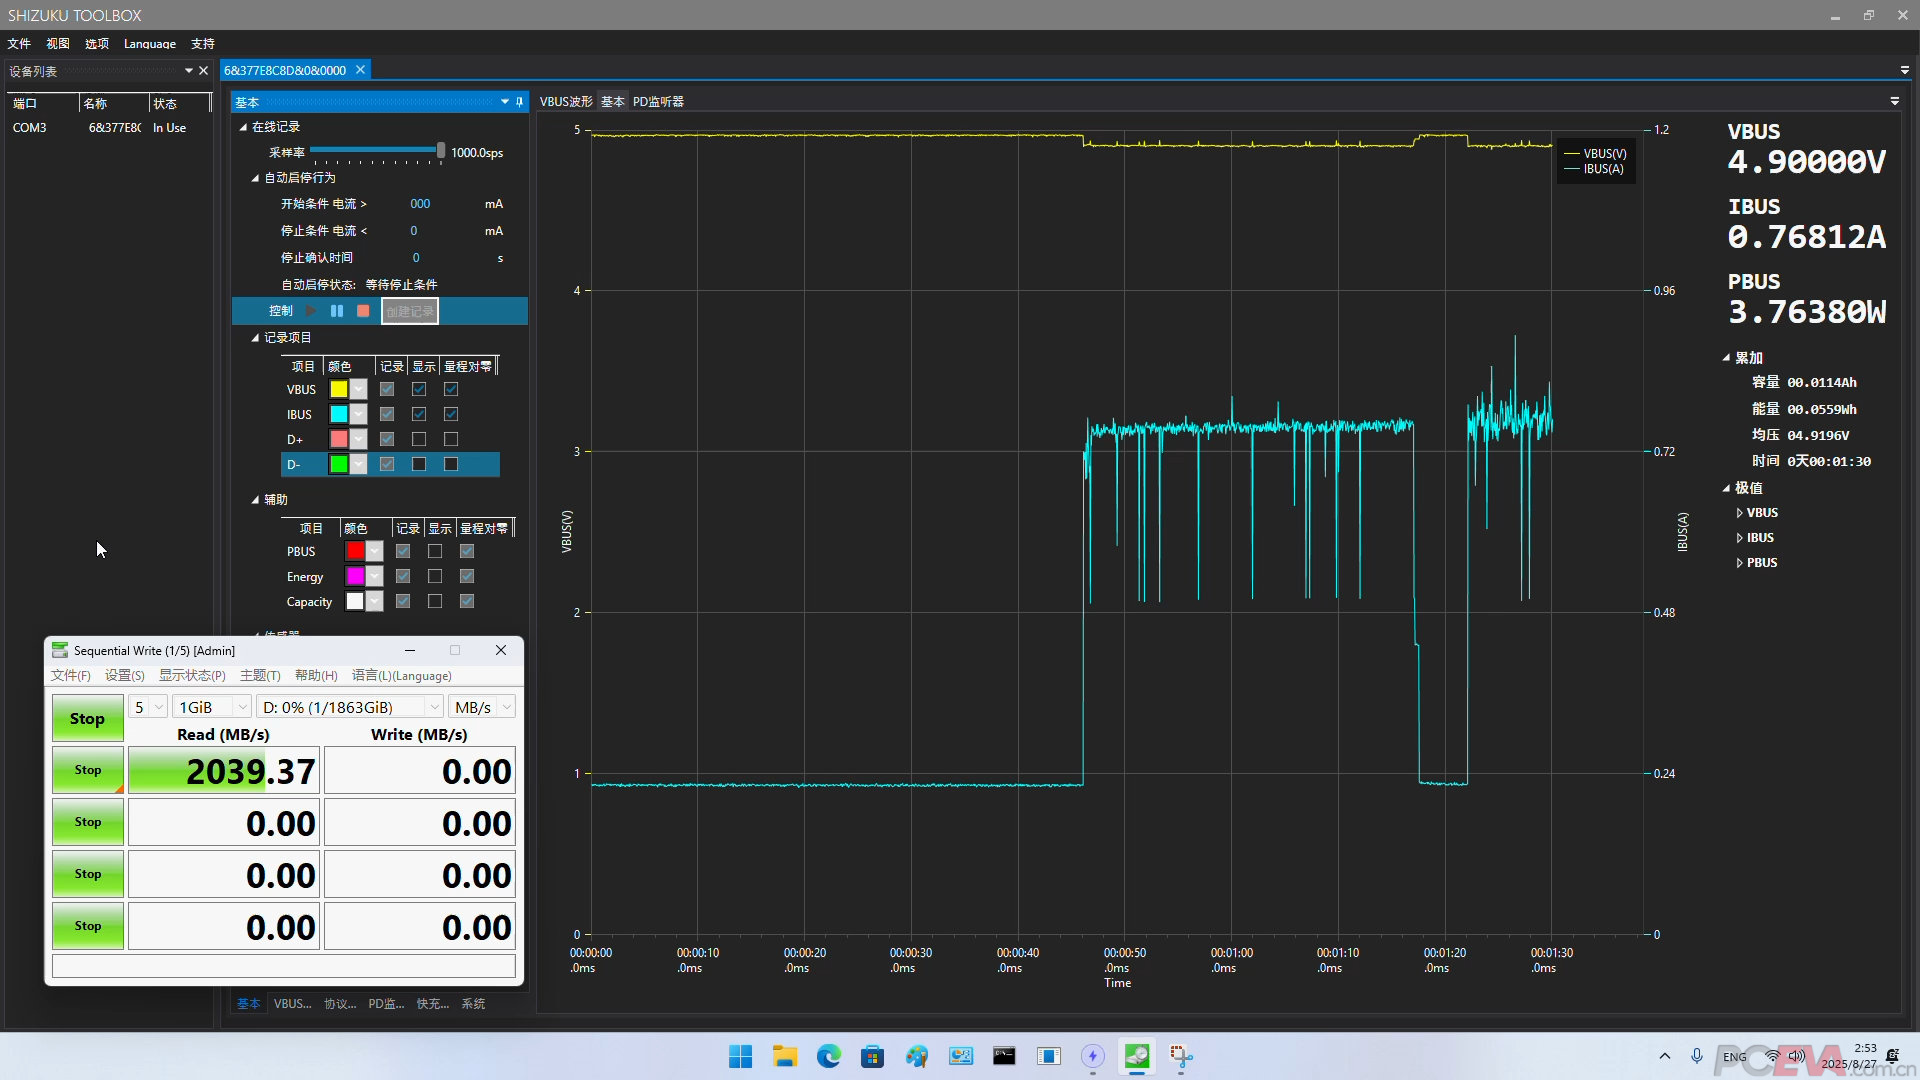
Task: Close the device list panel
Action: pos(203,71)
